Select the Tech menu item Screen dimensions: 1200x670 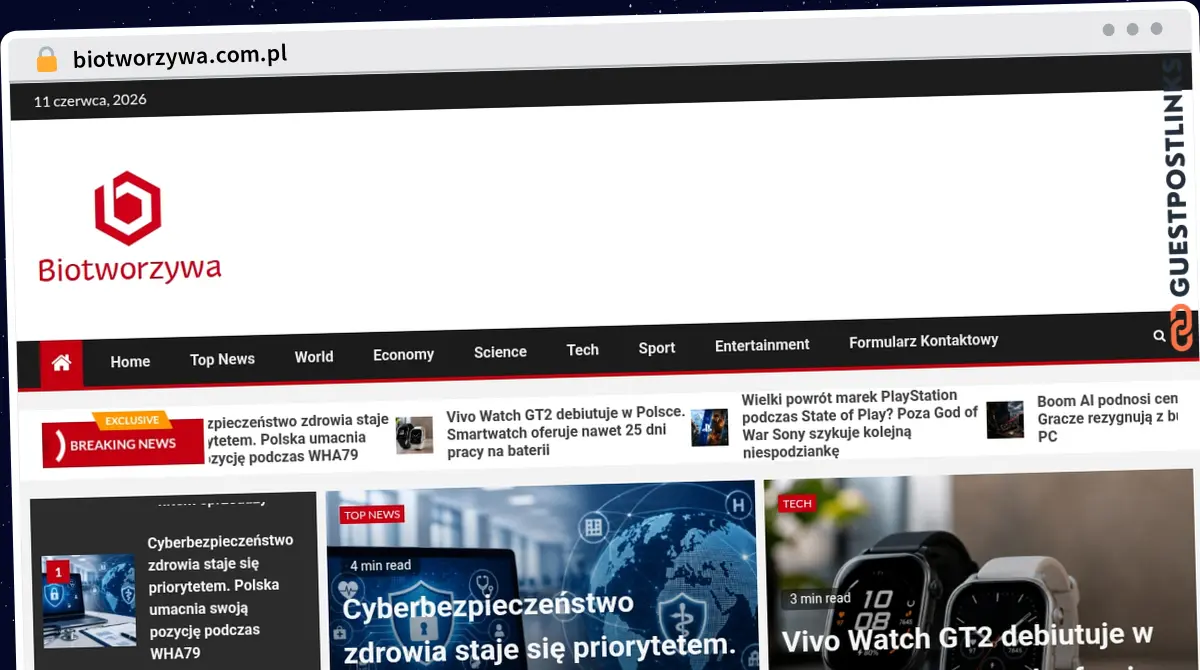coord(583,350)
